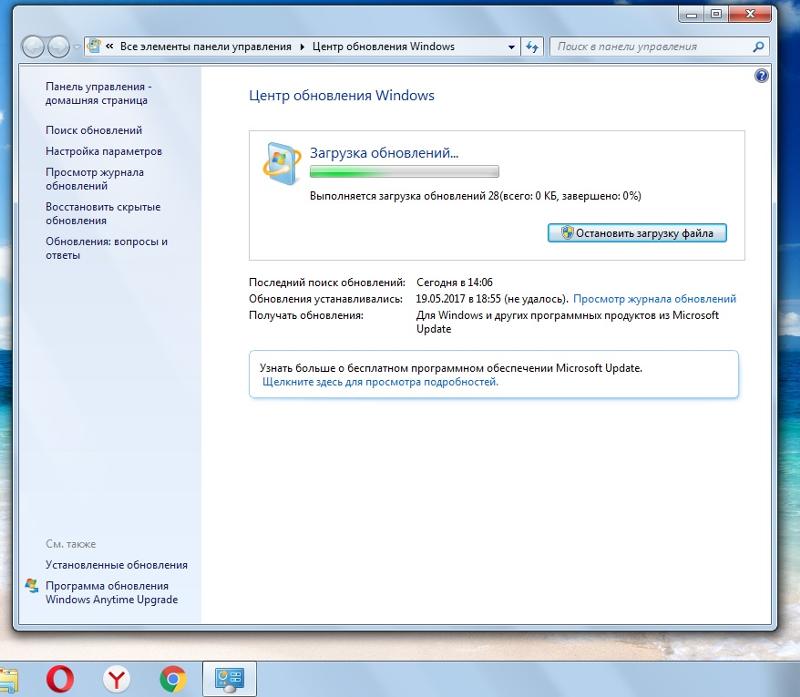
Task: Restore down the window size
Action: (x=716, y=14)
